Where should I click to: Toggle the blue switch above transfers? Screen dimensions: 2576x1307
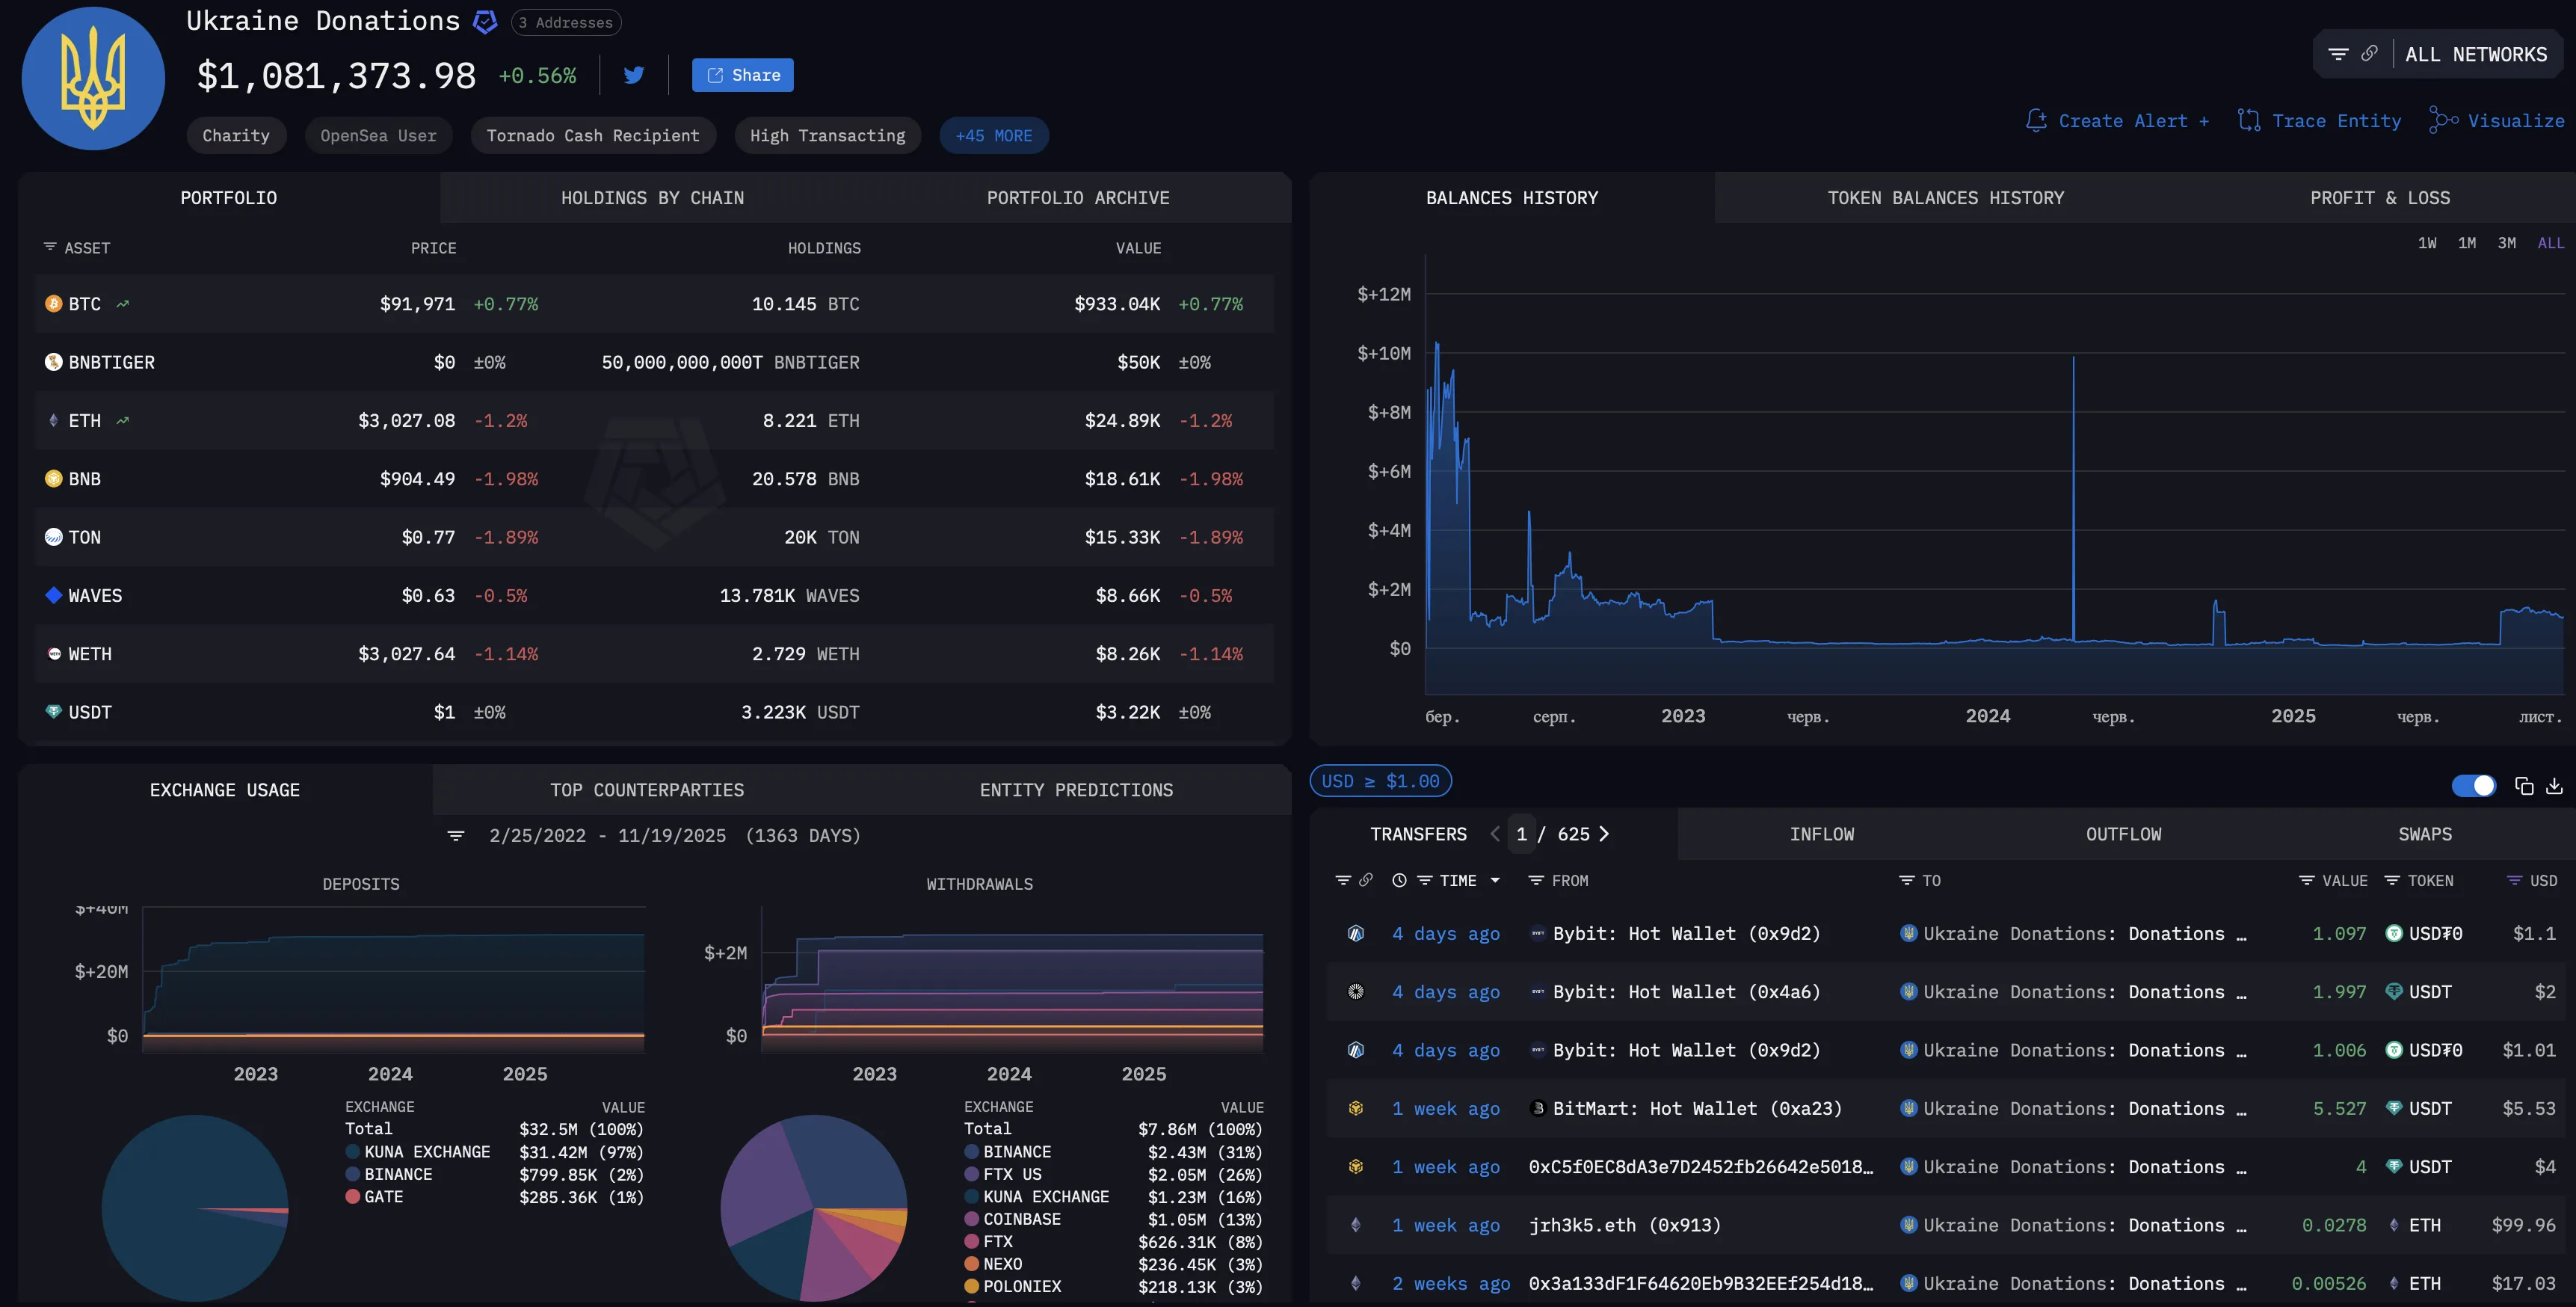coord(2473,786)
